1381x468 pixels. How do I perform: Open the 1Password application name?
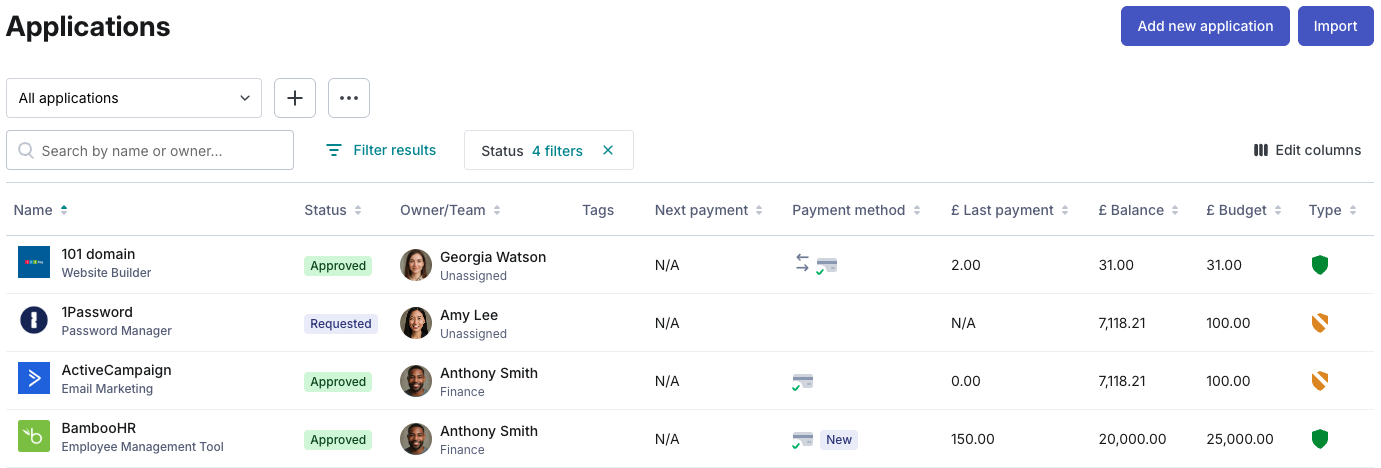(x=97, y=312)
